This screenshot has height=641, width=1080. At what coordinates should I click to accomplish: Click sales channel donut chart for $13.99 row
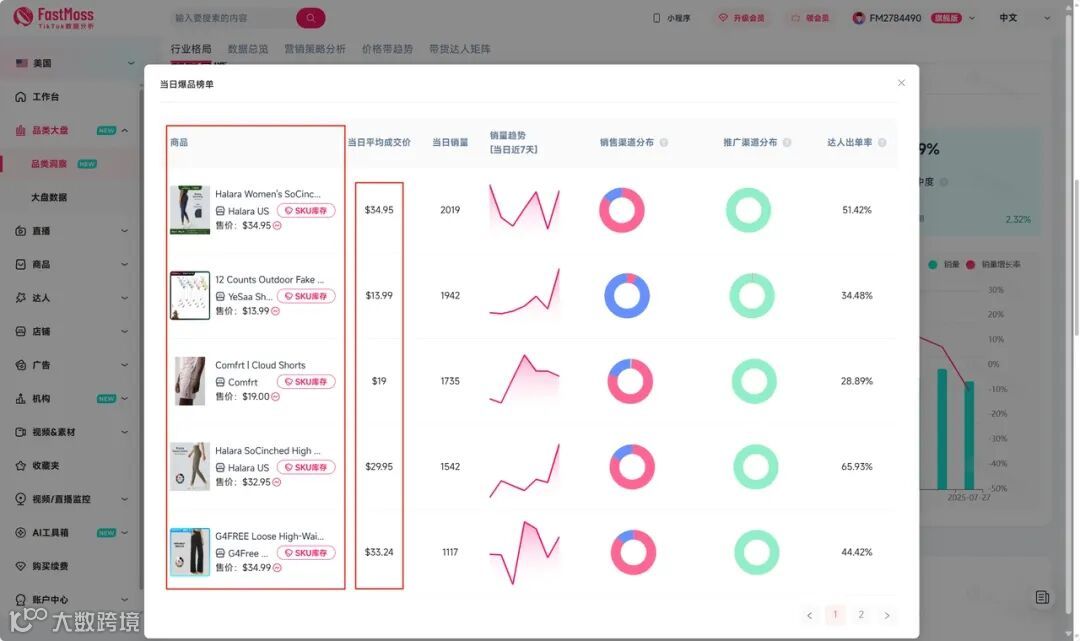627,296
